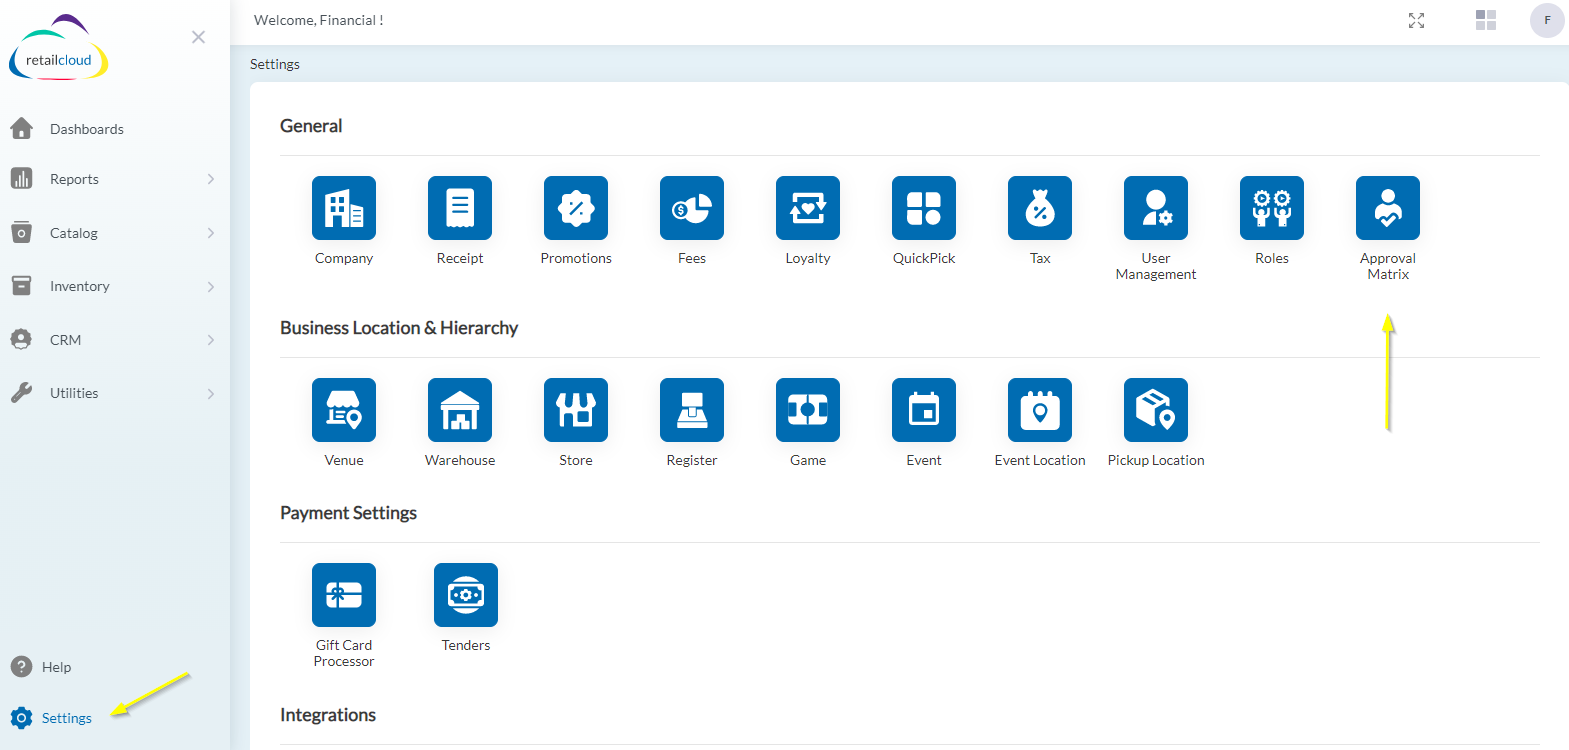Viewport: 1569px width, 750px height.
Task: Expand the Catalog menu chevron
Action: [x=211, y=233]
